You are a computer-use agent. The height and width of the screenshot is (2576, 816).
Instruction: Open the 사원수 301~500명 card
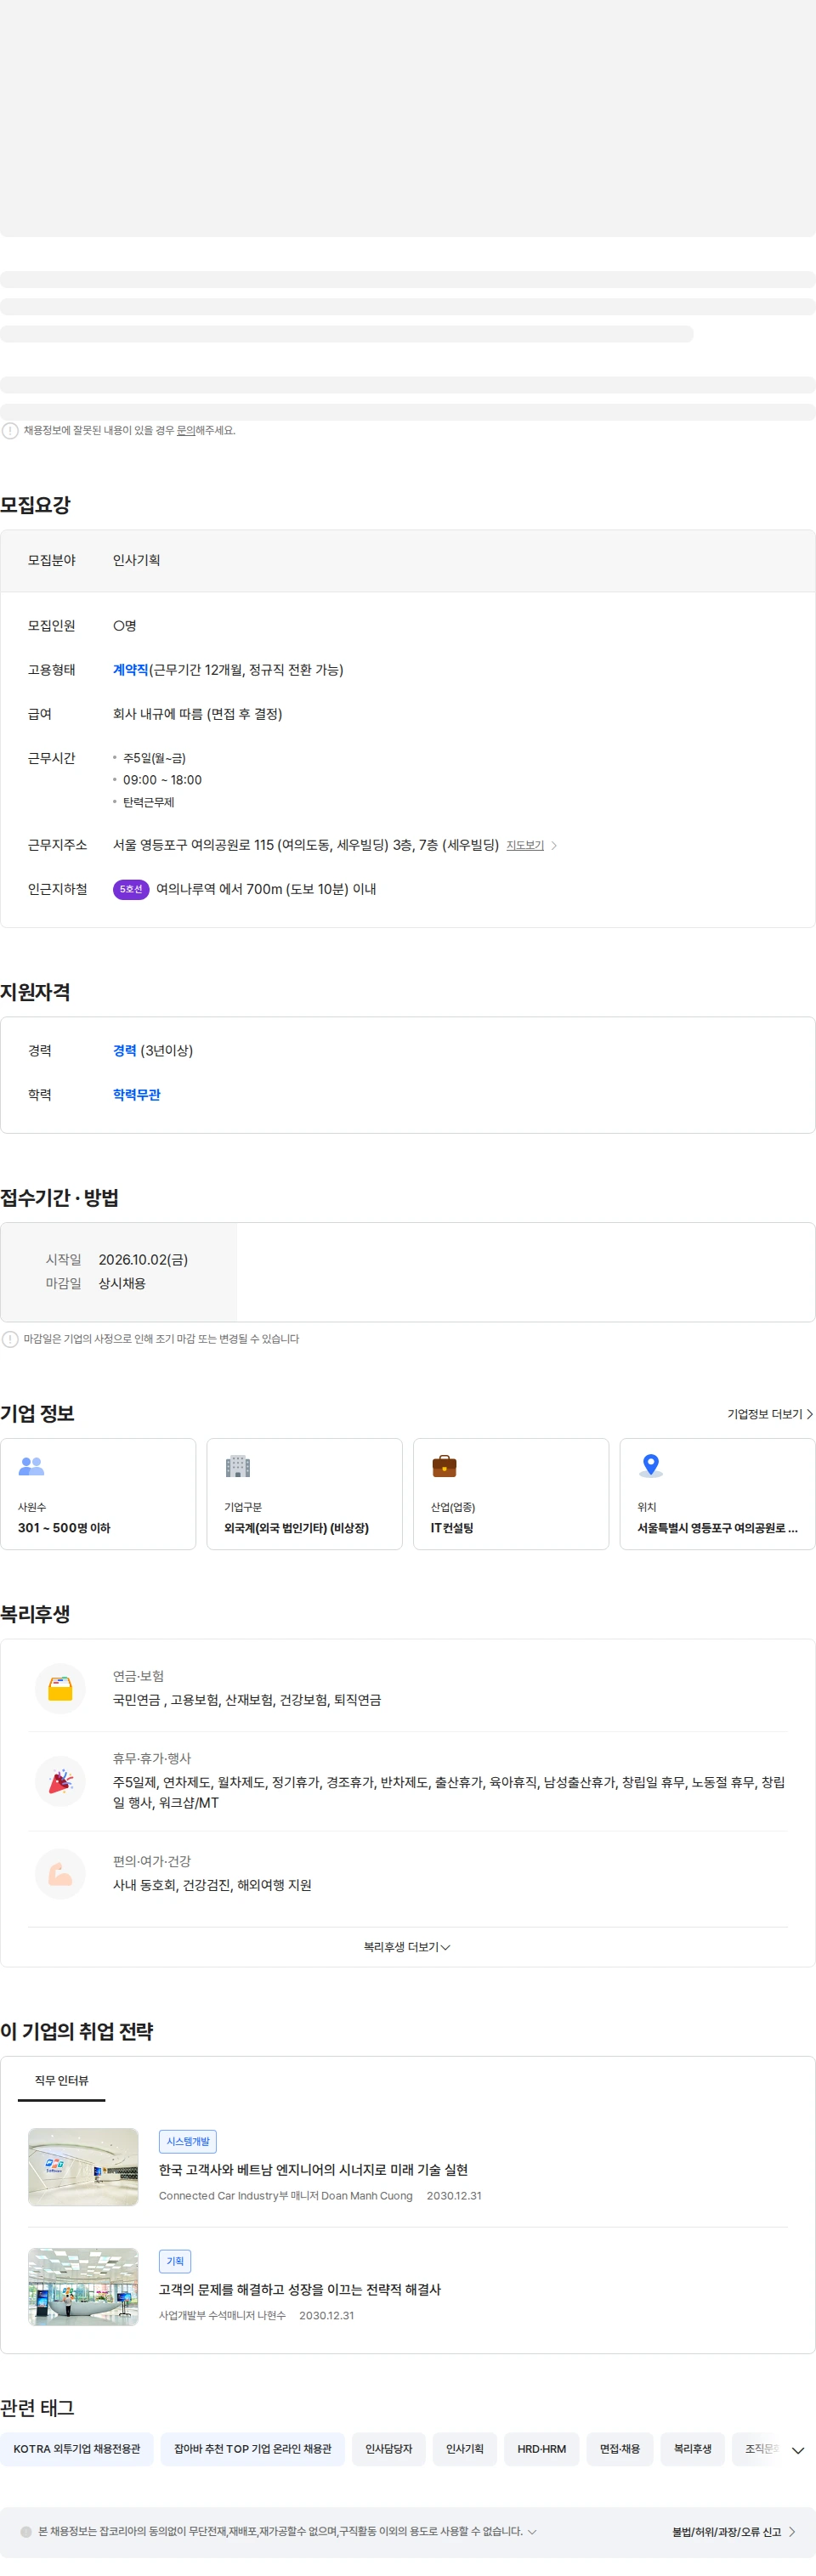pos(98,1493)
